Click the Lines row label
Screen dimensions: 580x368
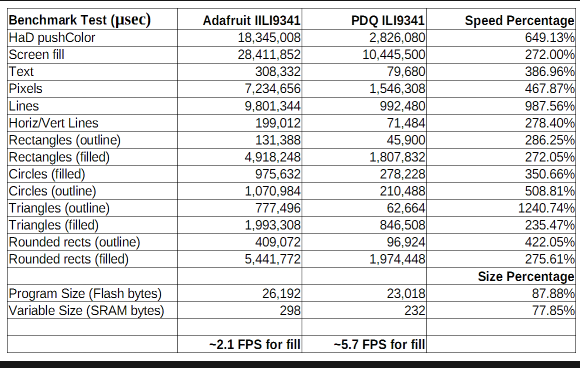pyautogui.click(x=24, y=106)
